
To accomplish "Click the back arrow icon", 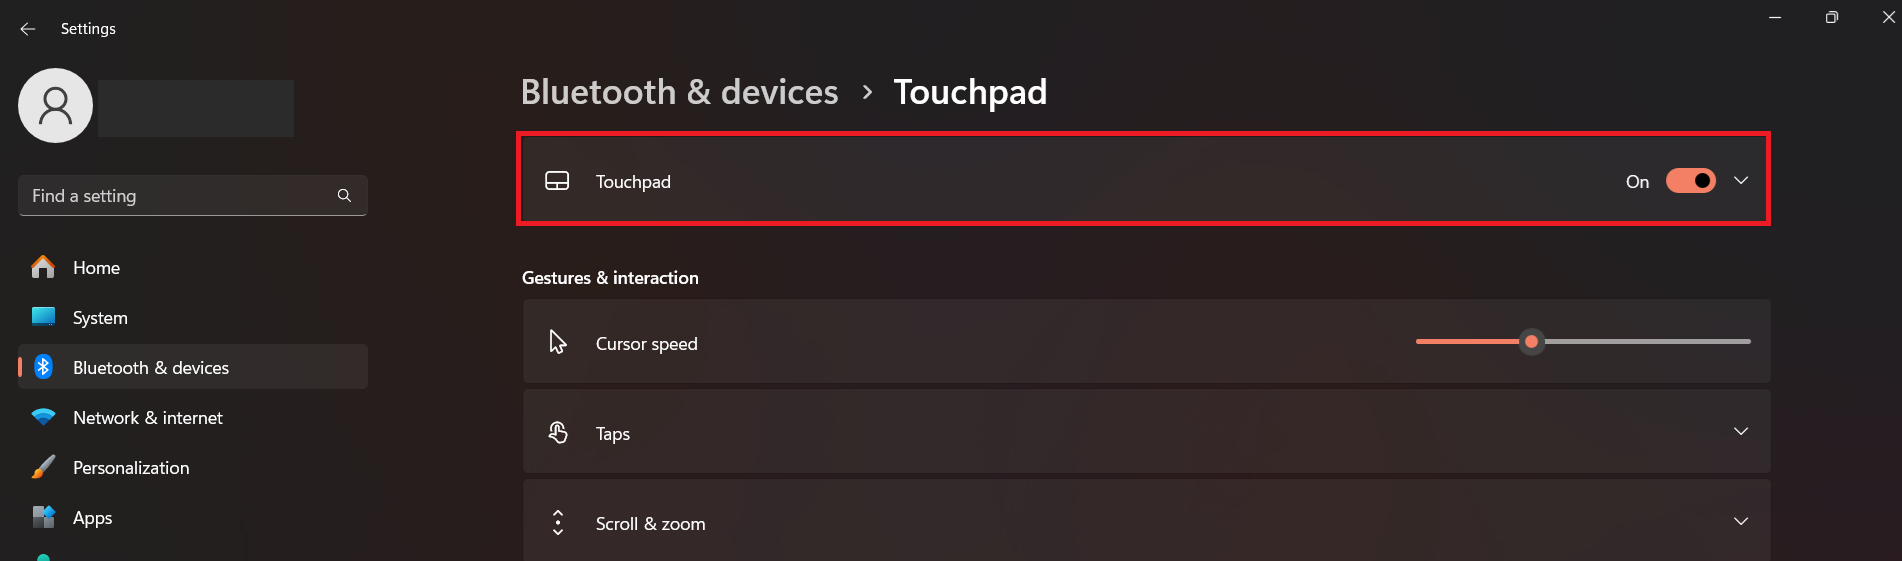I will (x=28, y=29).
